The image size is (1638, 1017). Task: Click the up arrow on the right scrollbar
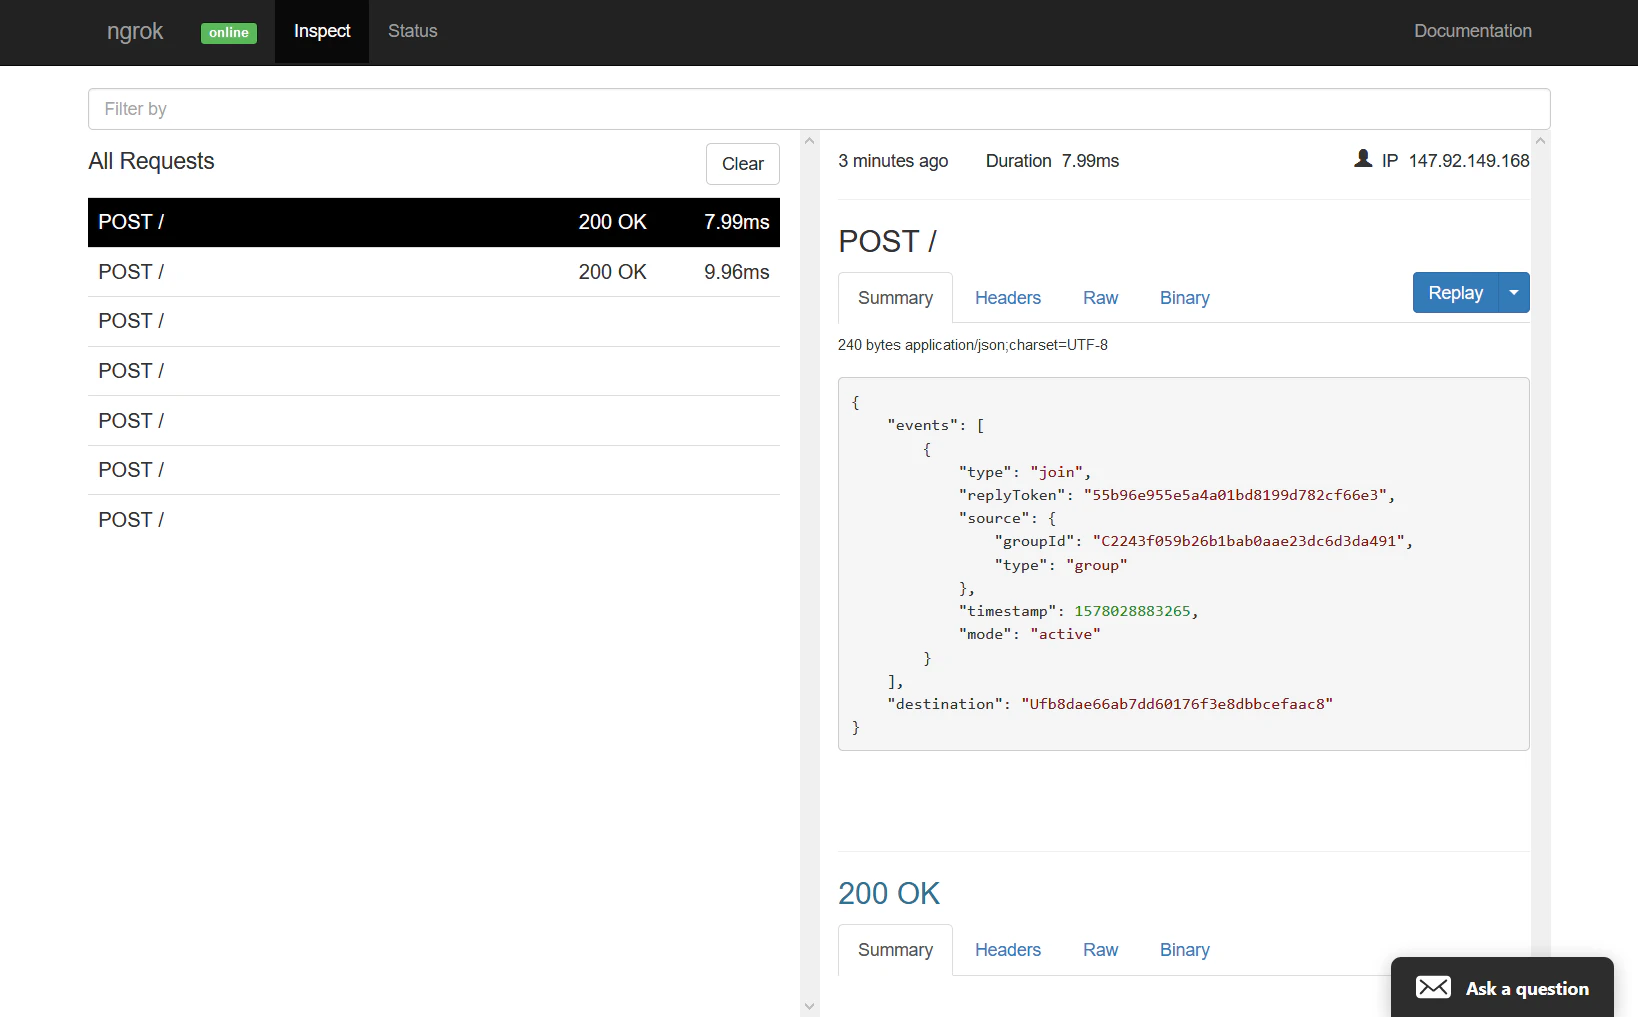tap(1540, 140)
